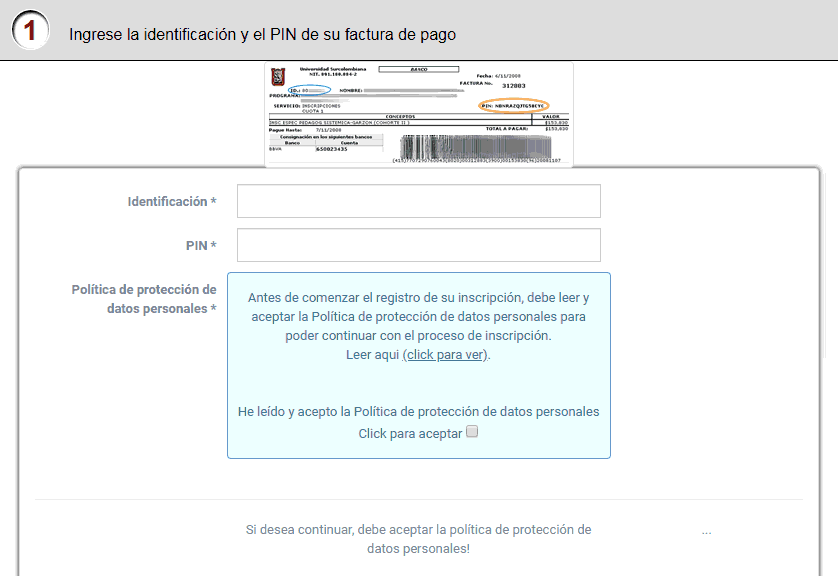Click the 'Identificación *' field label

[x=172, y=202]
